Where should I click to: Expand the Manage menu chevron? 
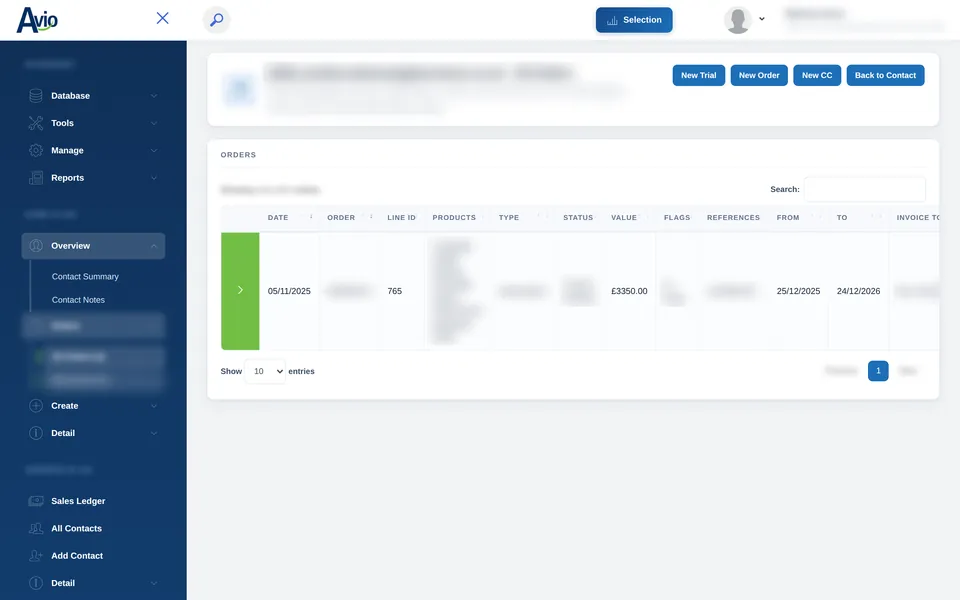point(154,151)
